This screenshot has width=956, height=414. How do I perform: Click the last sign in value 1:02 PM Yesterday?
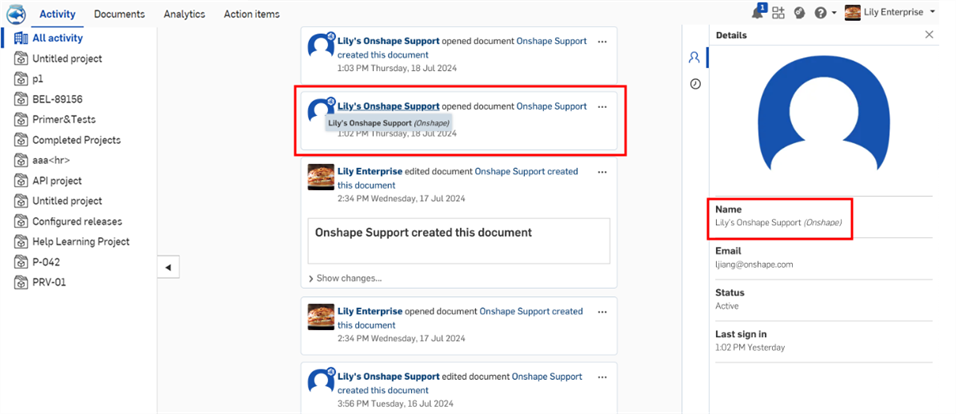pos(750,348)
